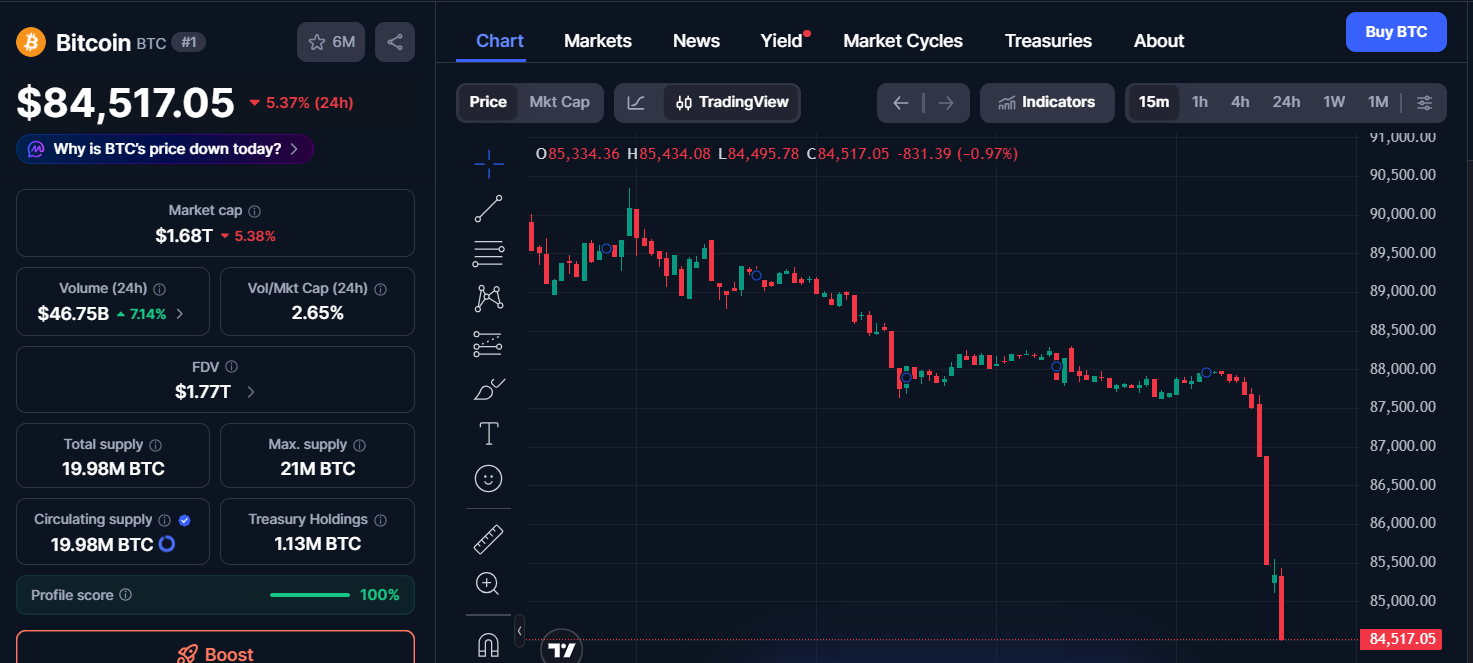Open the Market Cycles tab
The image size is (1473, 663).
pyautogui.click(x=903, y=41)
